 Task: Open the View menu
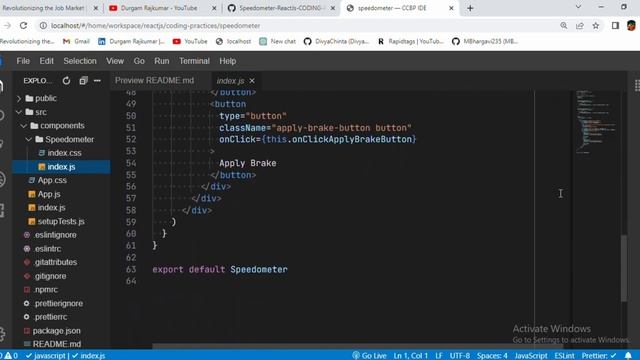tap(115, 61)
